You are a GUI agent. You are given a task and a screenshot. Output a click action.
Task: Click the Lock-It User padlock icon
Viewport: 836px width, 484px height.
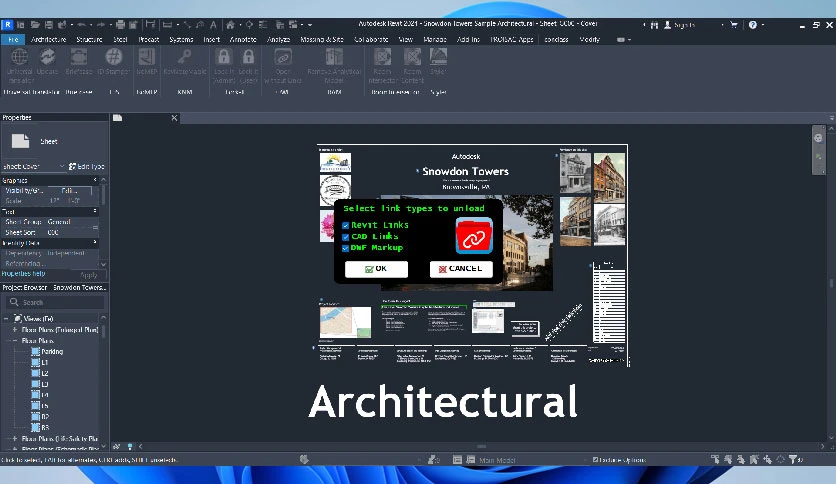point(248,57)
